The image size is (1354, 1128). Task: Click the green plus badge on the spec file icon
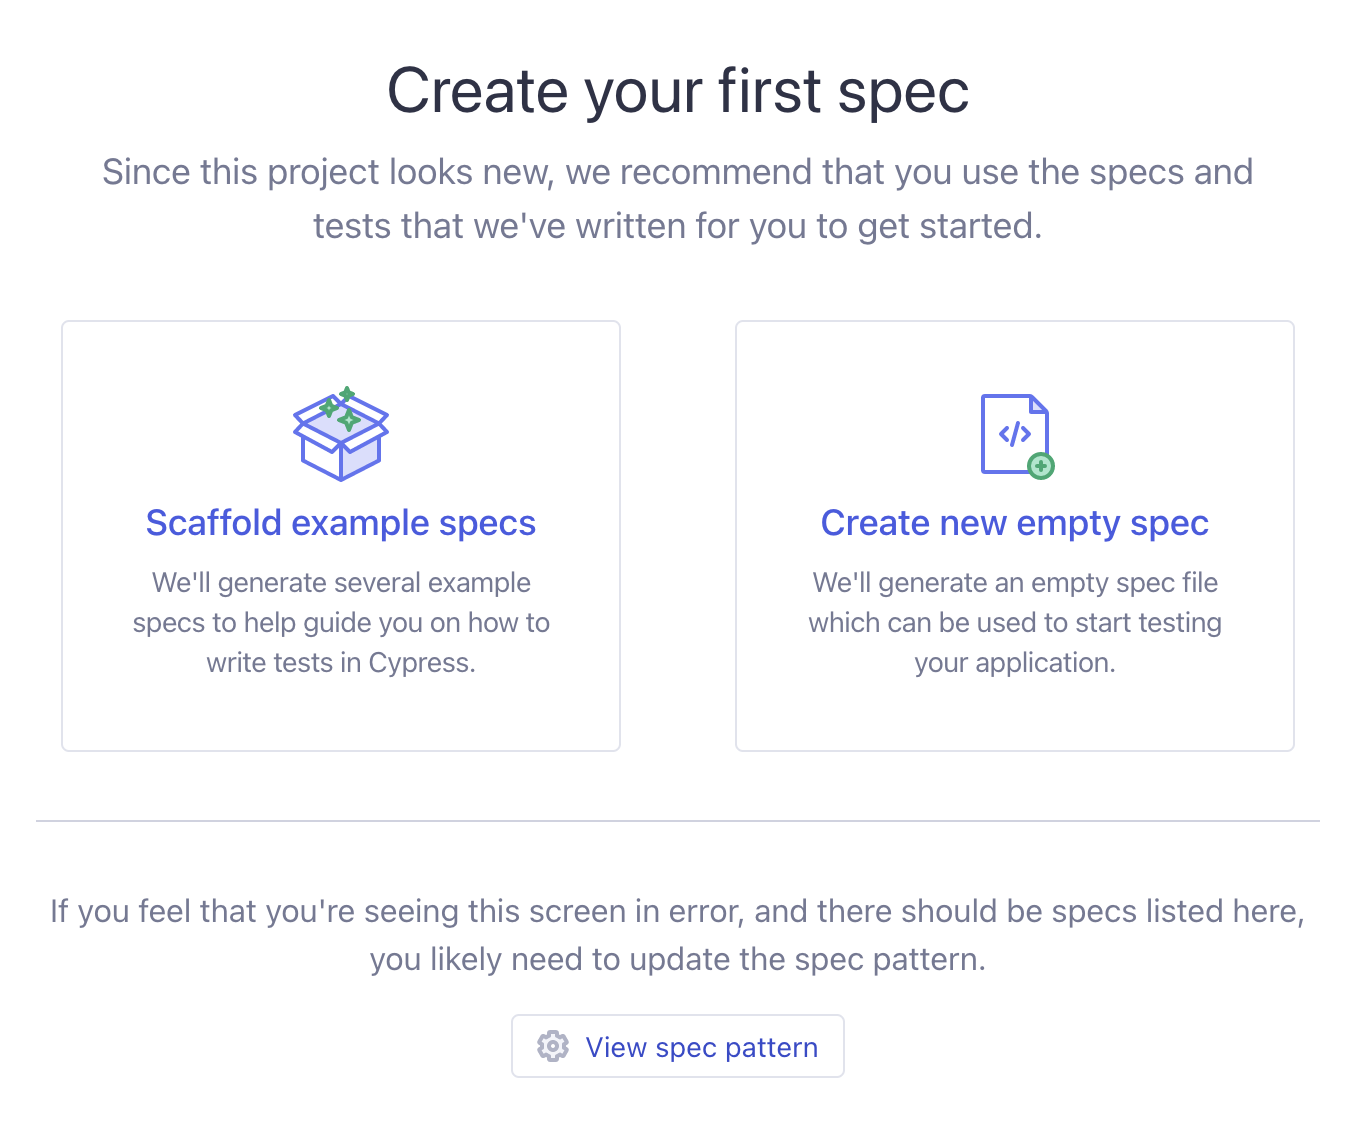(x=1040, y=465)
